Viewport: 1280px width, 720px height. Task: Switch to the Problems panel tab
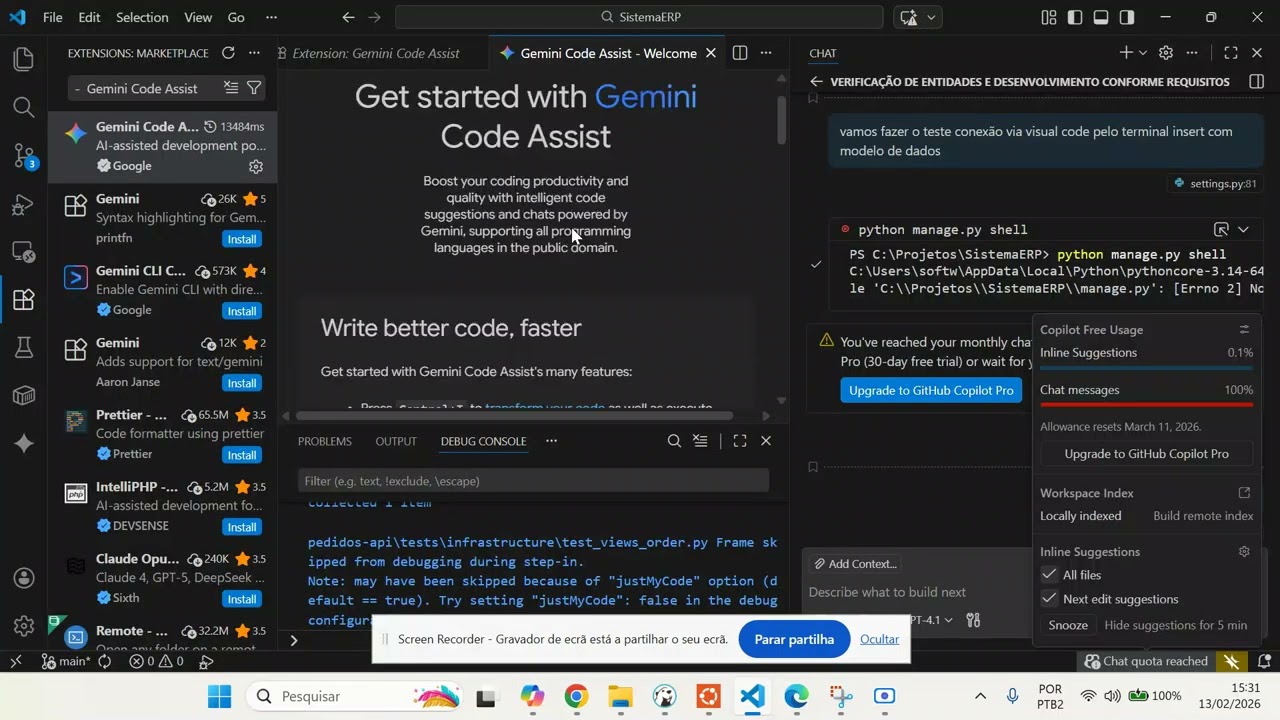(325, 441)
